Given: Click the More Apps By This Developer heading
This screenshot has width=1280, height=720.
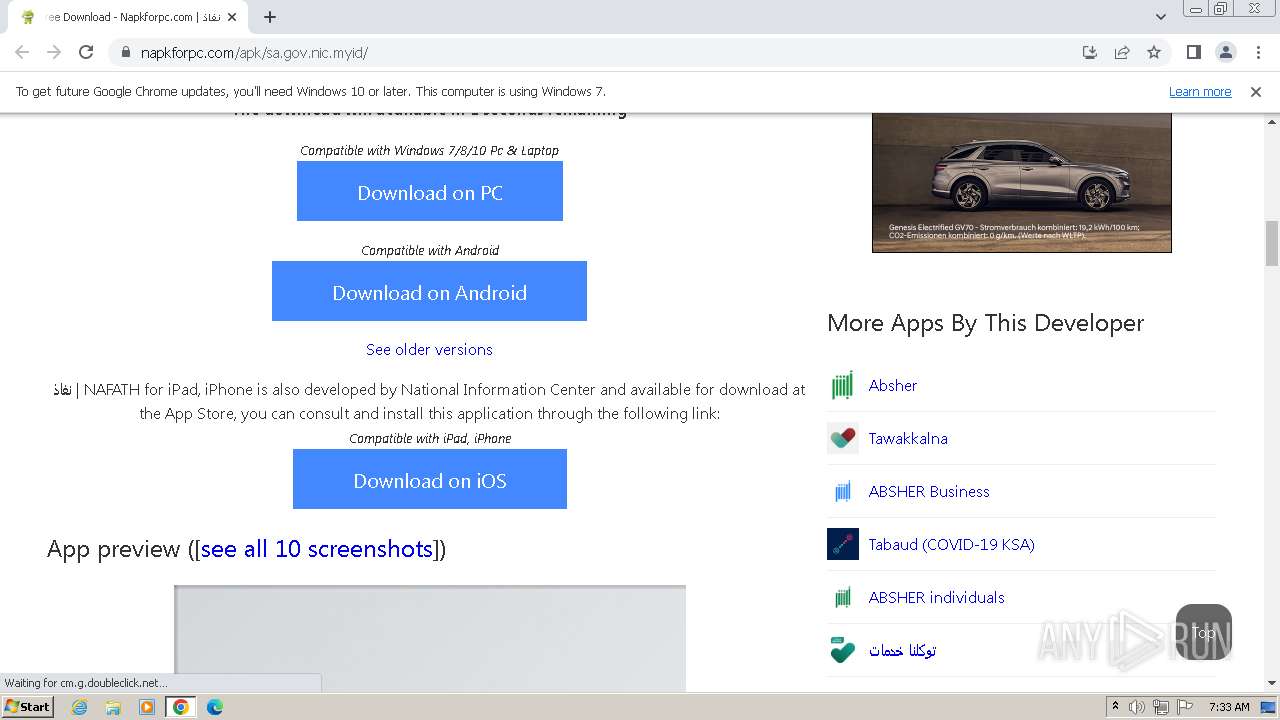Looking at the screenshot, I should [985, 323].
